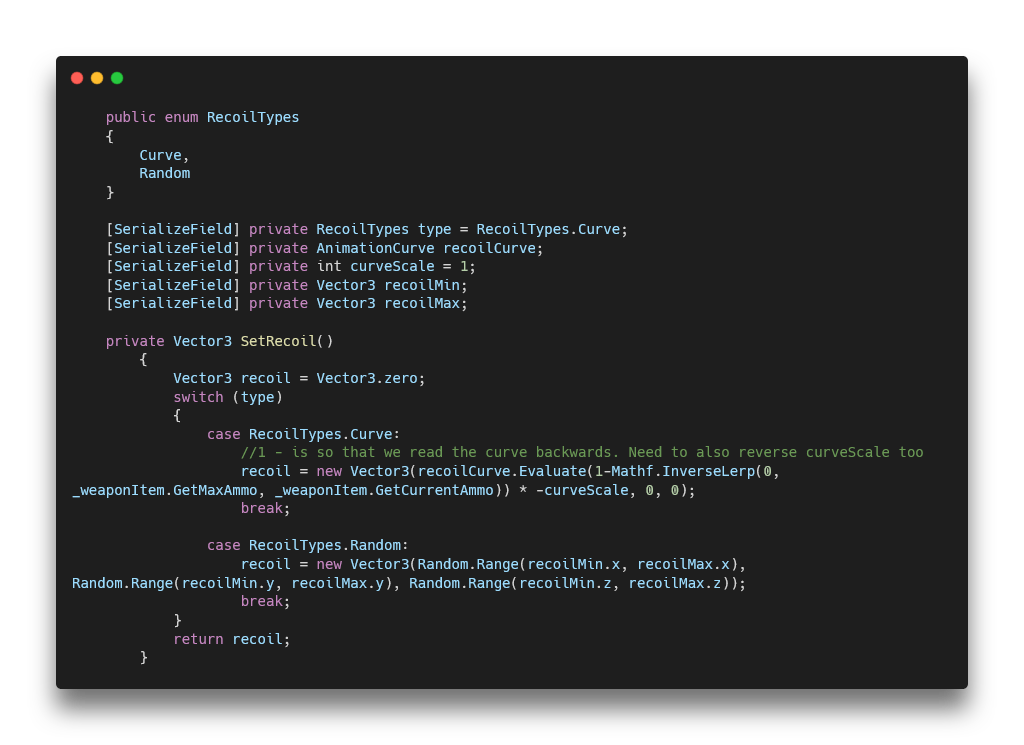Click the green maximize dot
Viewport: 1024px width, 745px height.
click(117, 78)
